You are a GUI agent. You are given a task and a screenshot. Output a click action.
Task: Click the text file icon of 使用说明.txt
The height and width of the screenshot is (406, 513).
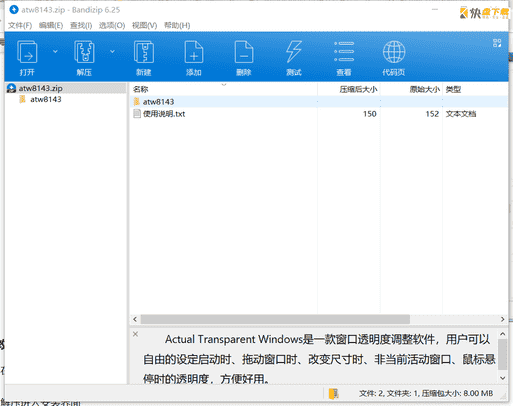click(137, 114)
